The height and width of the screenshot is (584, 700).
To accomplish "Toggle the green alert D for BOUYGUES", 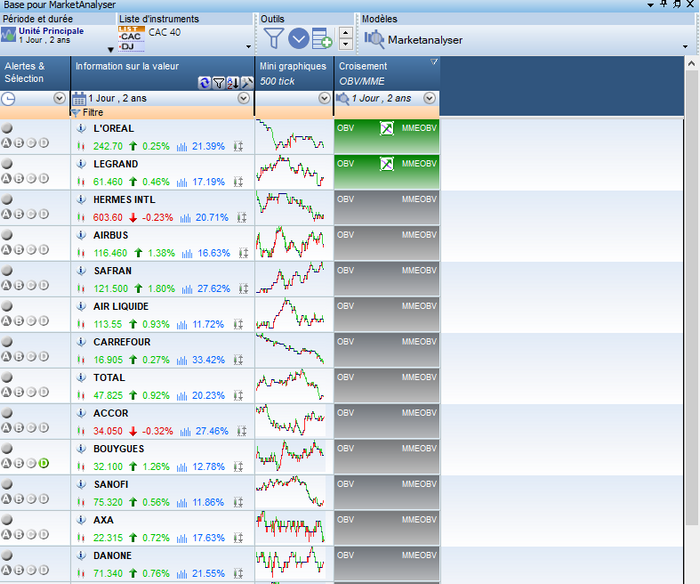I will click(43, 463).
